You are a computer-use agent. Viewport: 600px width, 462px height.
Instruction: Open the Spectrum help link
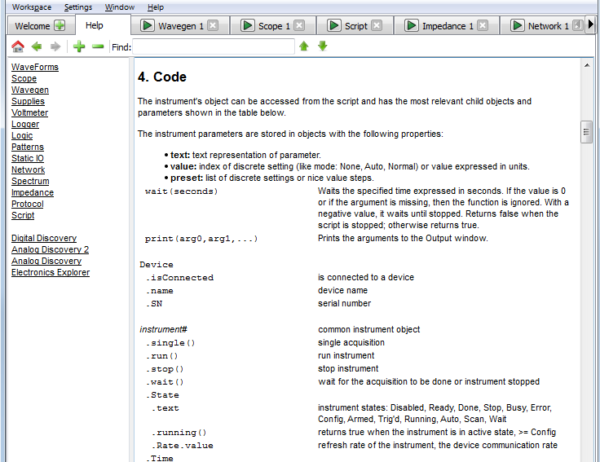[x=30, y=181]
